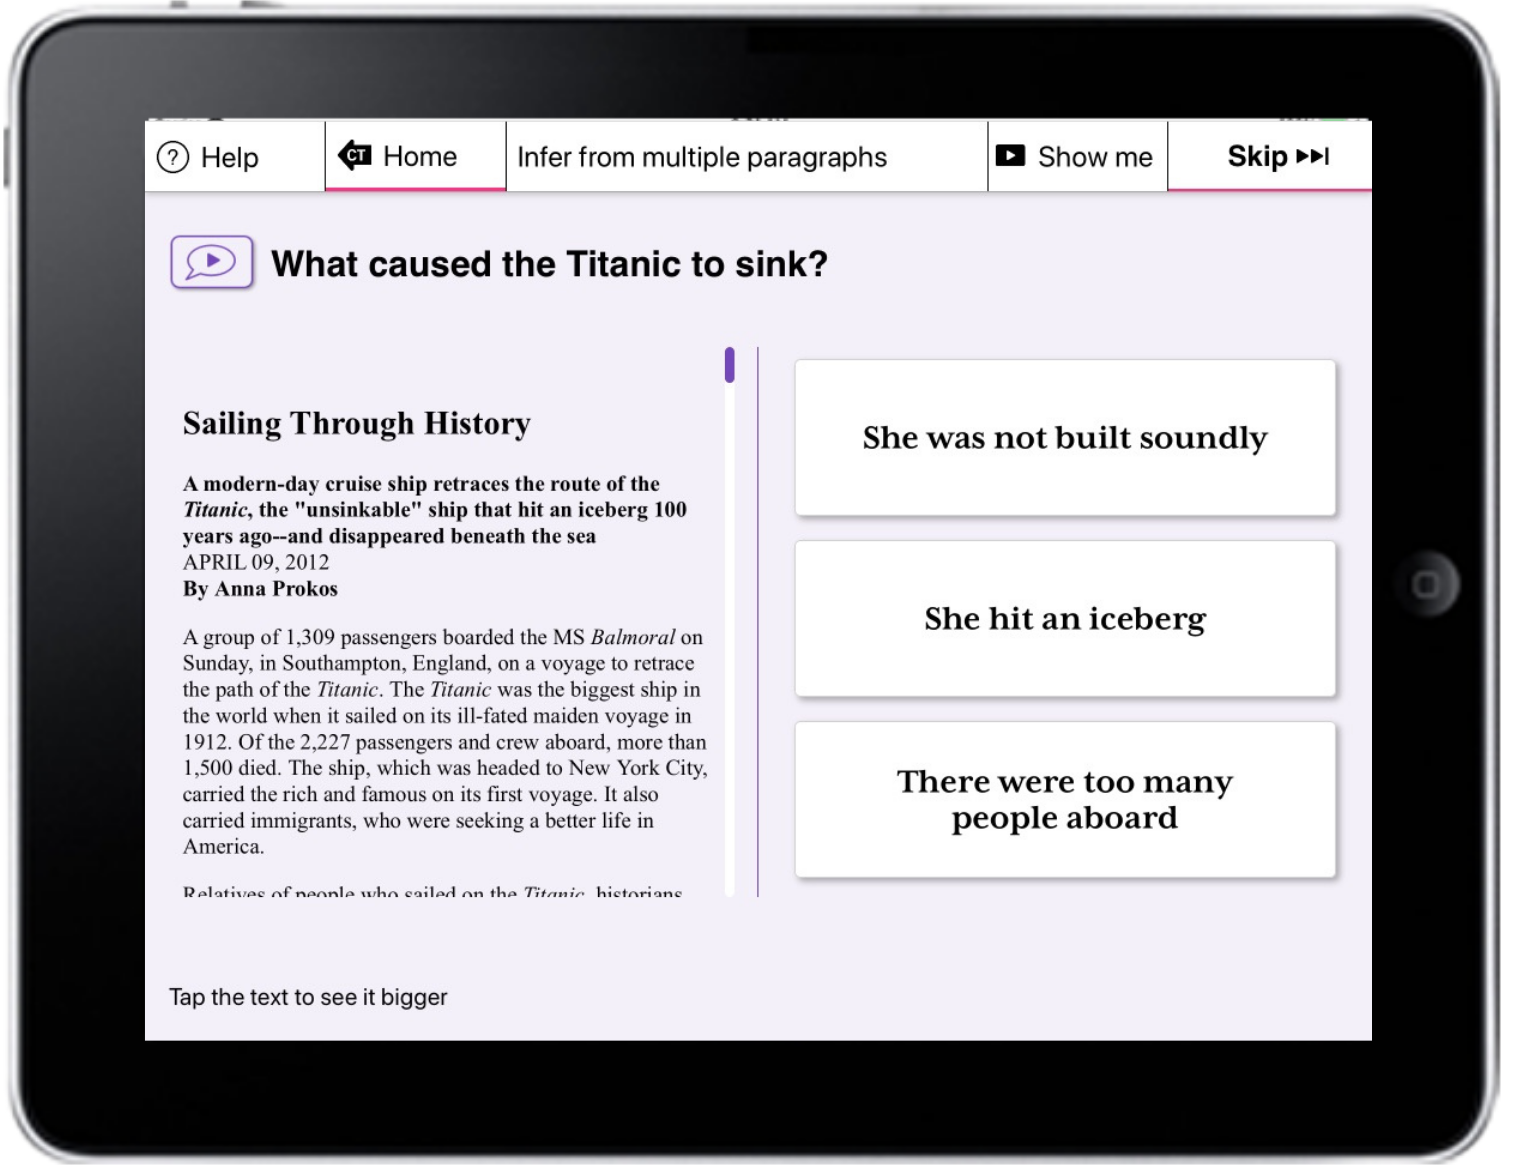Tap the "By Anna Prokos" byline
Screen dimensions: 1515x1171
[260, 588]
